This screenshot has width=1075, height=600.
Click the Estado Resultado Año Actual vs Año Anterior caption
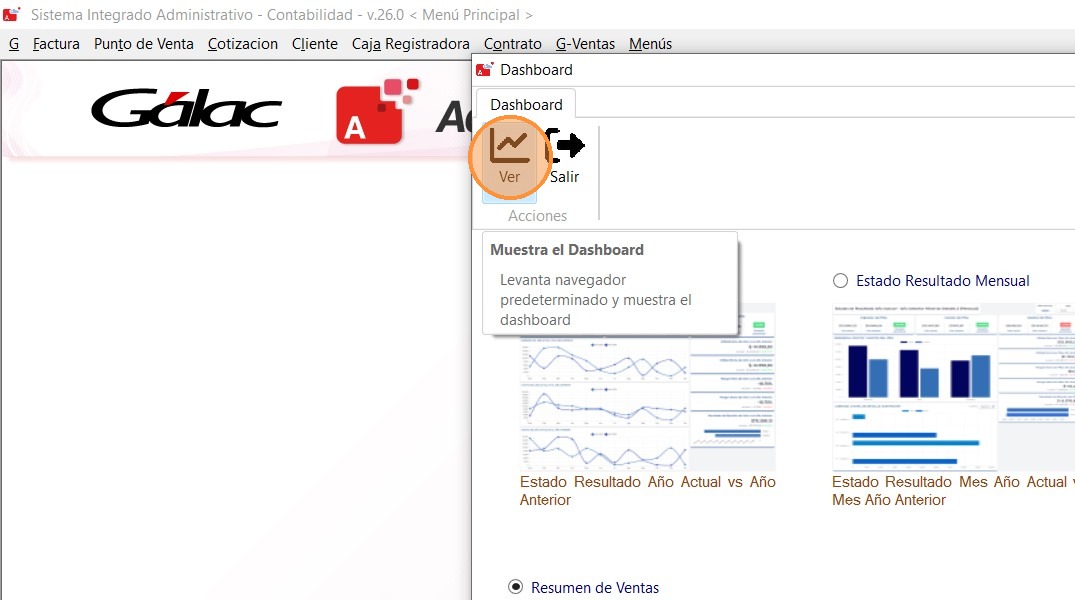(x=647, y=491)
